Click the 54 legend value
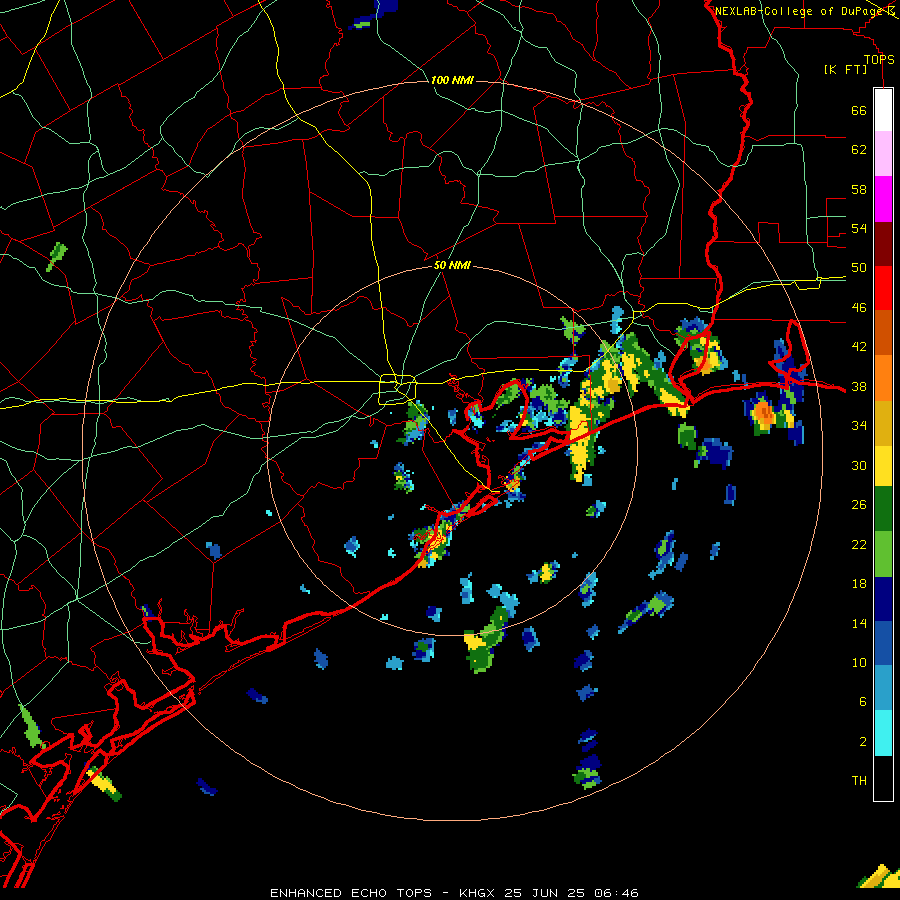 859,228
